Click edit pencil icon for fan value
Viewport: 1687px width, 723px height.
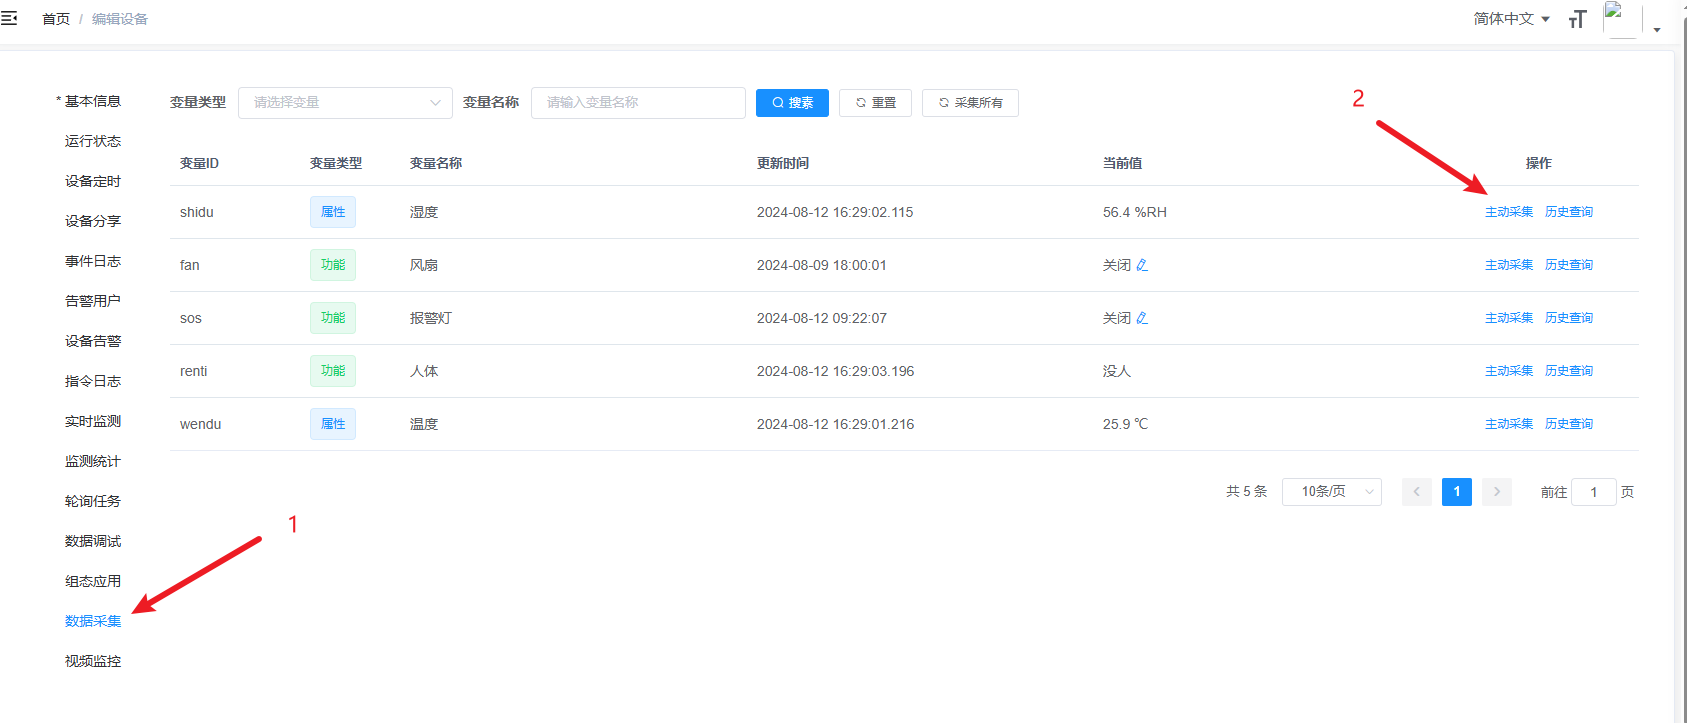[x=1142, y=265]
